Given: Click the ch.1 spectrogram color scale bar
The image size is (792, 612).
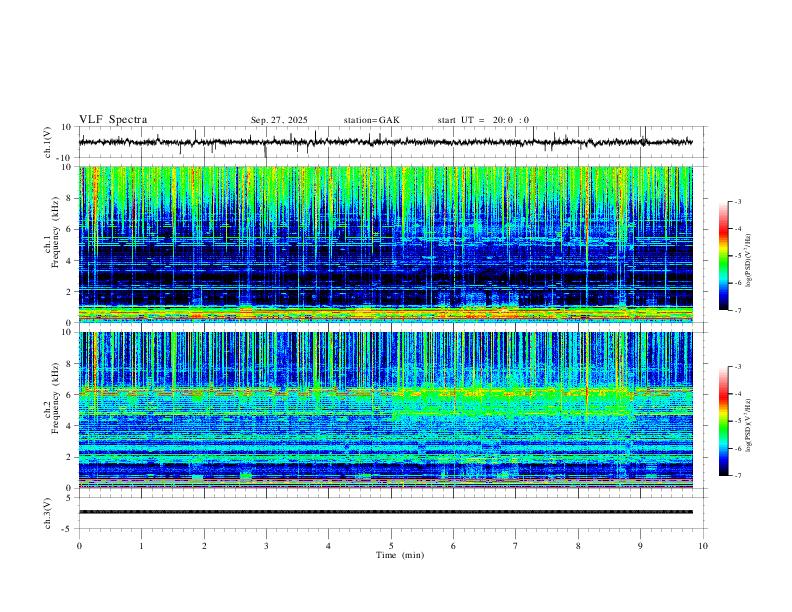Looking at the screenshot, I should 724,256.
